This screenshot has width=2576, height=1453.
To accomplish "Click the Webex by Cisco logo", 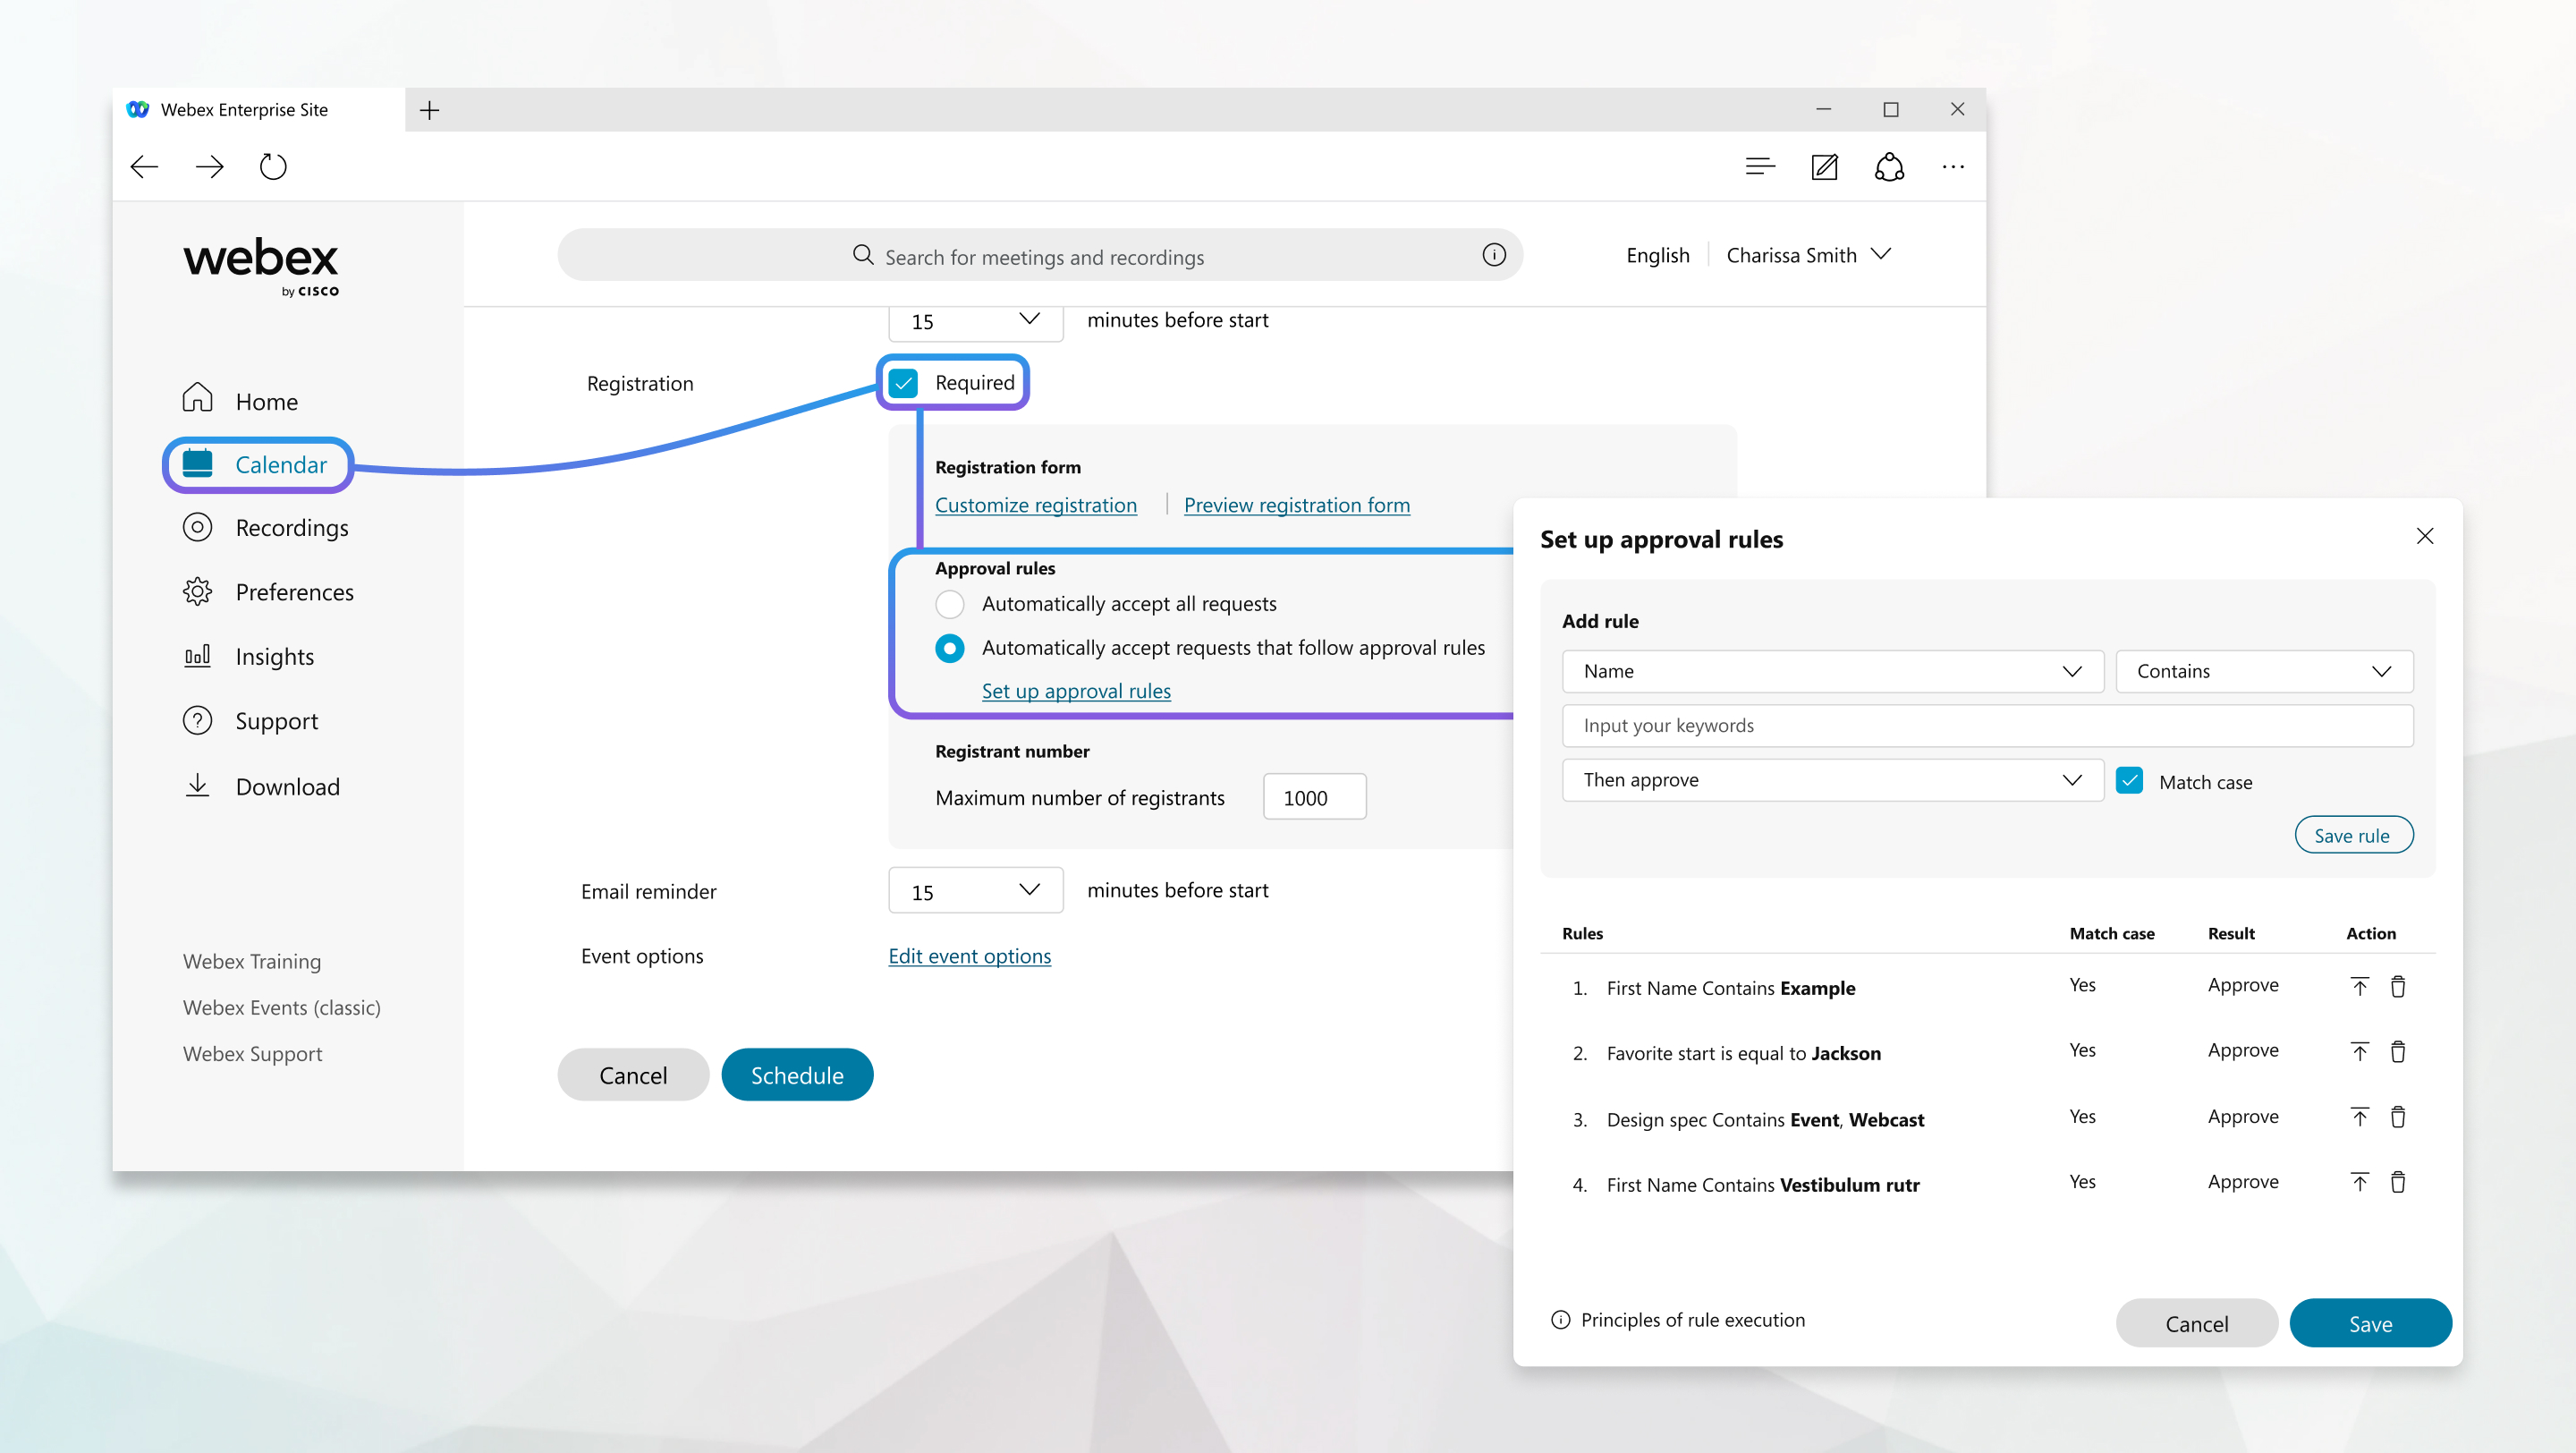I will 261,266.
